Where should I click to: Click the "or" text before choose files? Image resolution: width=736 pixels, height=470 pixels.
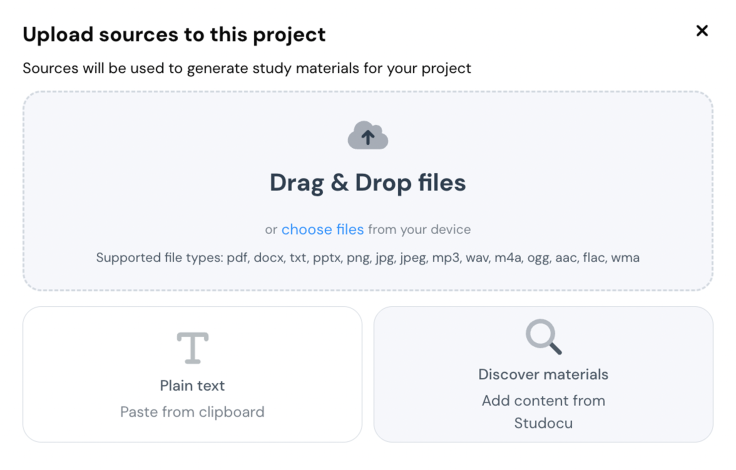point(271,230)
